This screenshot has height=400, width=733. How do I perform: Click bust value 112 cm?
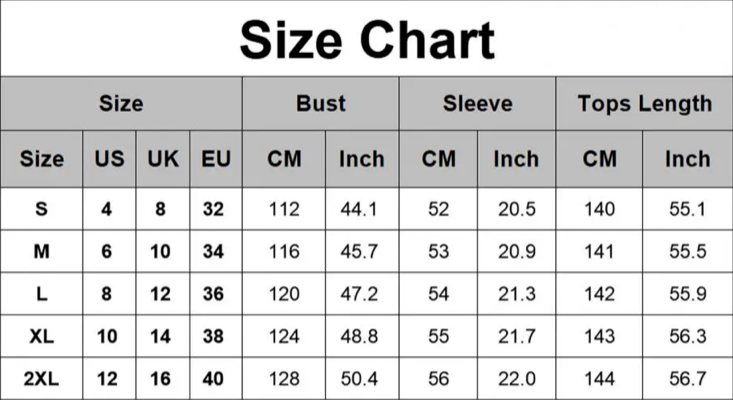(x=284, y=209)
